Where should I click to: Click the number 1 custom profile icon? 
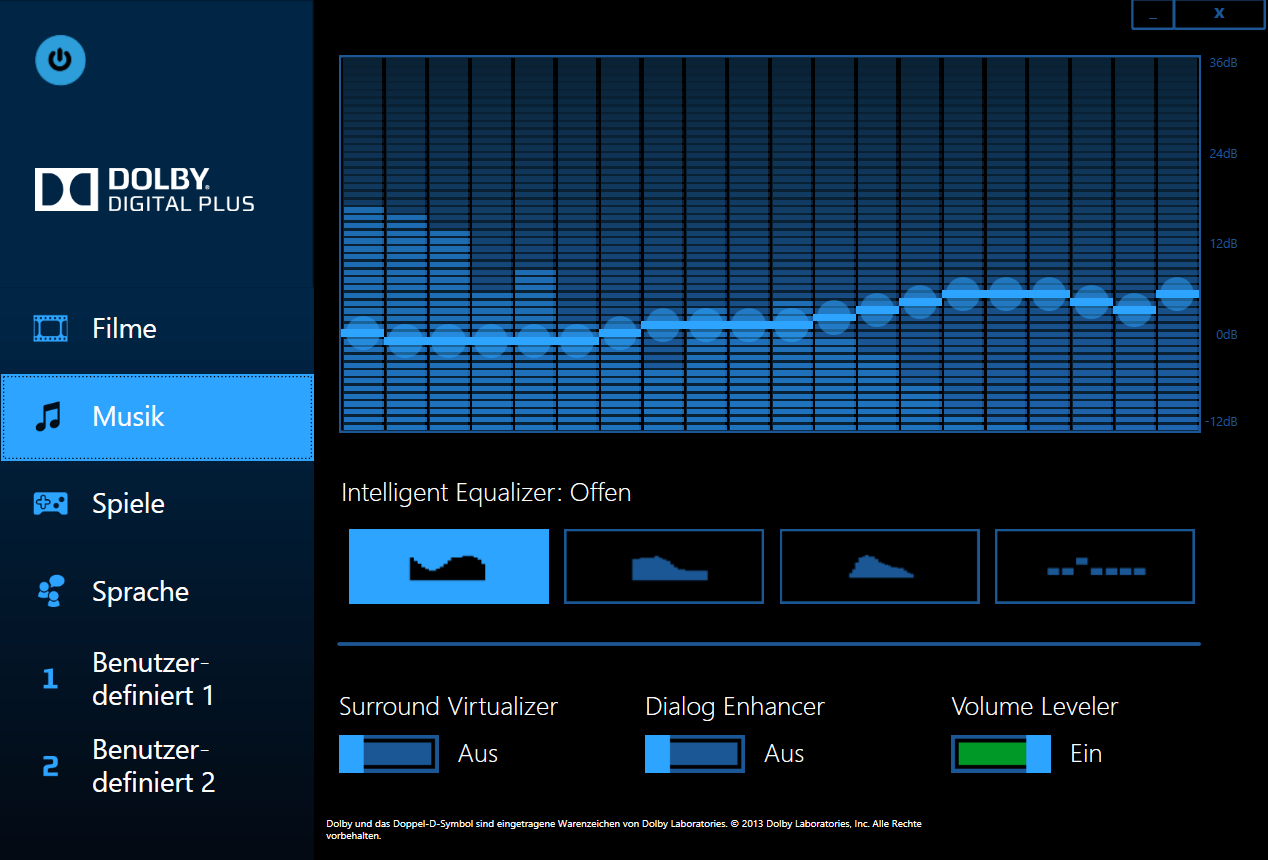click(x=50, y=680)
